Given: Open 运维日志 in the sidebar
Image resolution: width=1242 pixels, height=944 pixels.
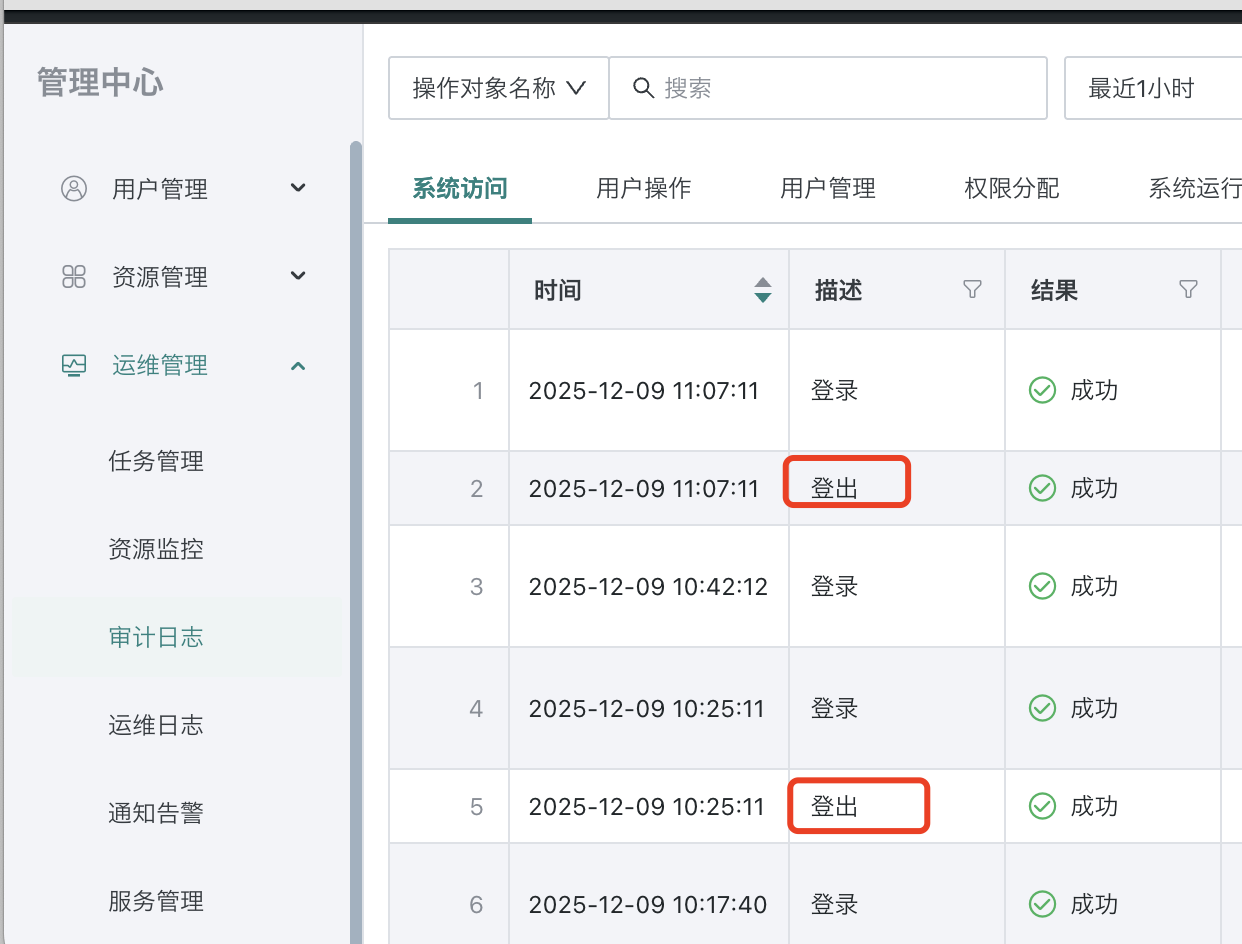Looking at the screenshot, I should coord(156,725).
